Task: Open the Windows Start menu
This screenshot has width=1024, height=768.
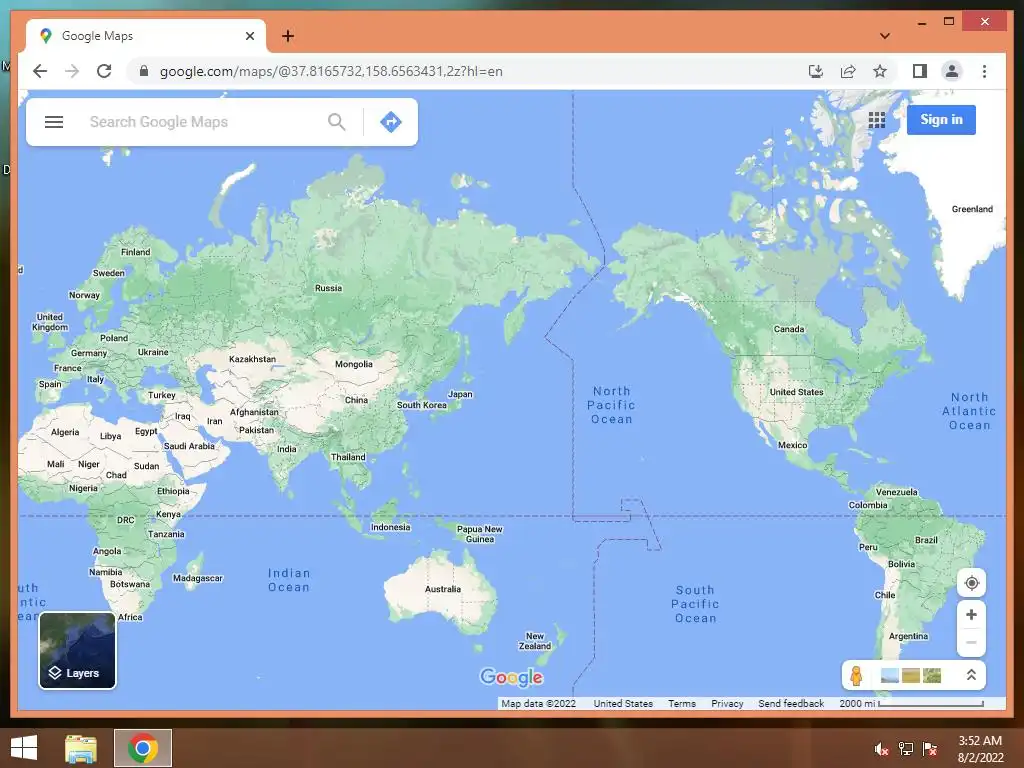Action: click(24, 748)
